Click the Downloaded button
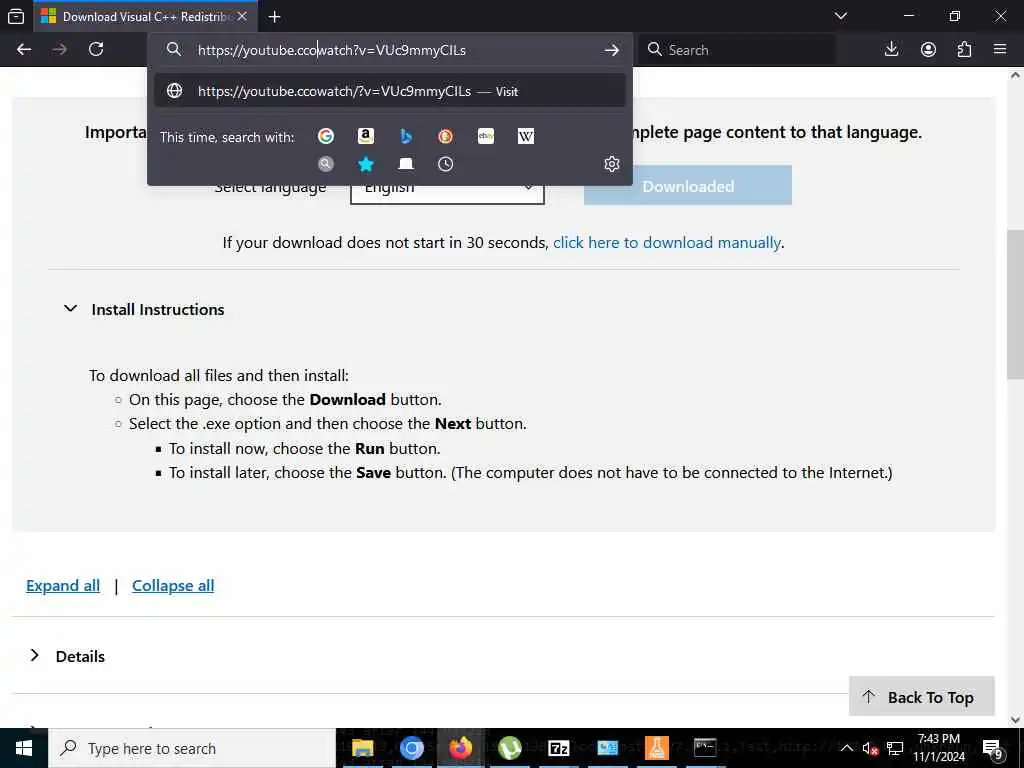Screen dimensions: 1024x768 [x=688, y=186]
